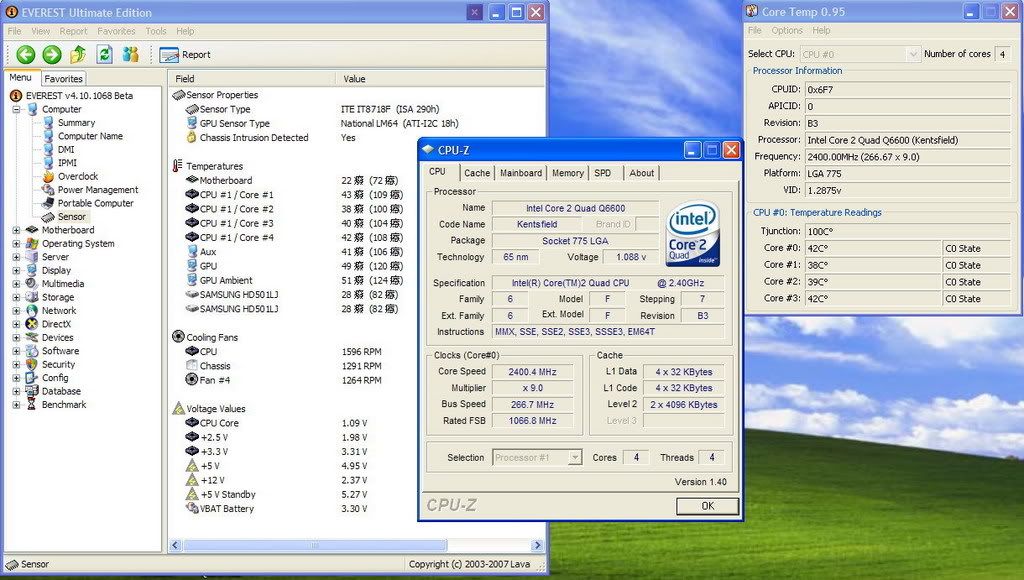The image size is (1024, 580).
Task: Open the CPU-Z processor Selection dropdown
Action: tap(575, 458)
